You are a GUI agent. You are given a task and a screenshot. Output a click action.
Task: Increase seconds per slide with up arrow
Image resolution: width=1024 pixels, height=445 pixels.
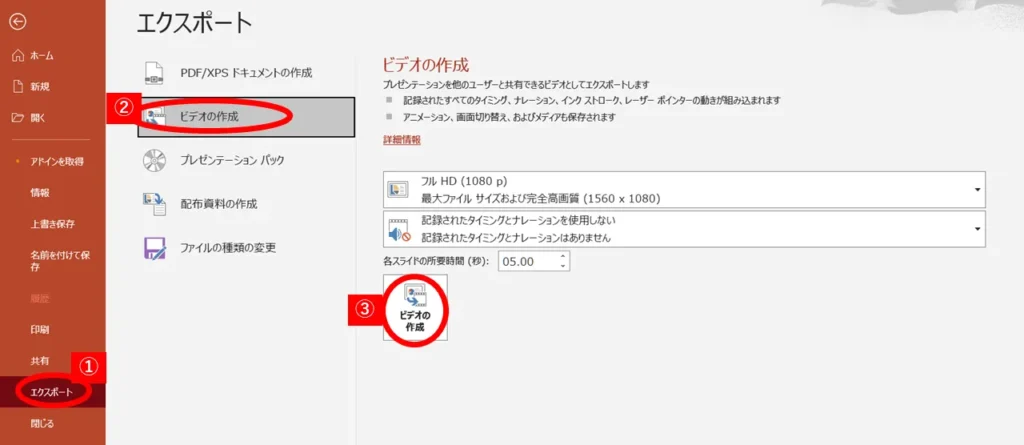(x=564, y=256)
